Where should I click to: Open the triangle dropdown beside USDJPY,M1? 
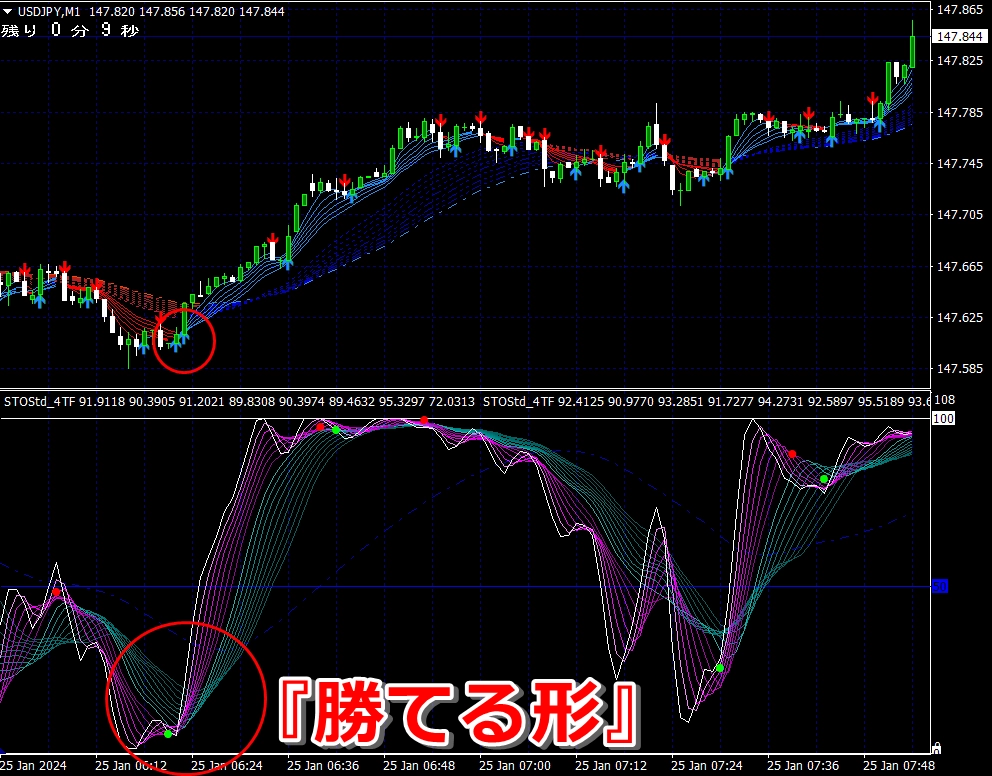click(8, 11)
